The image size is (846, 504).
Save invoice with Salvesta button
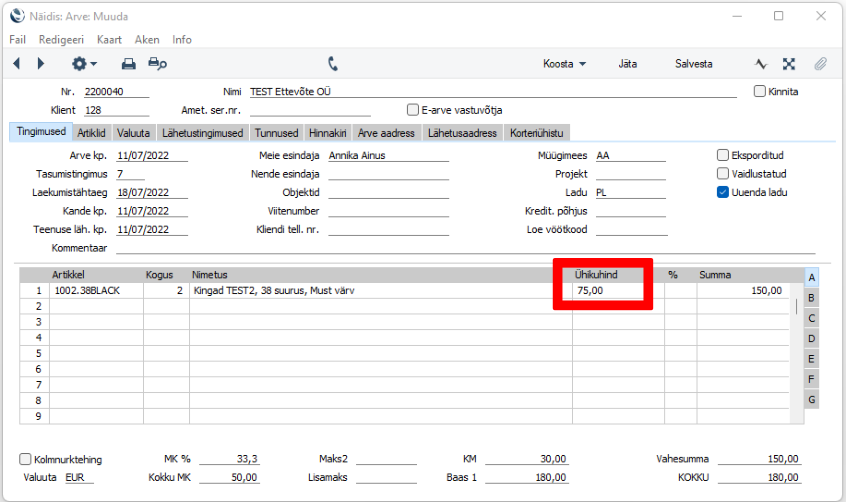pos(693,64)
